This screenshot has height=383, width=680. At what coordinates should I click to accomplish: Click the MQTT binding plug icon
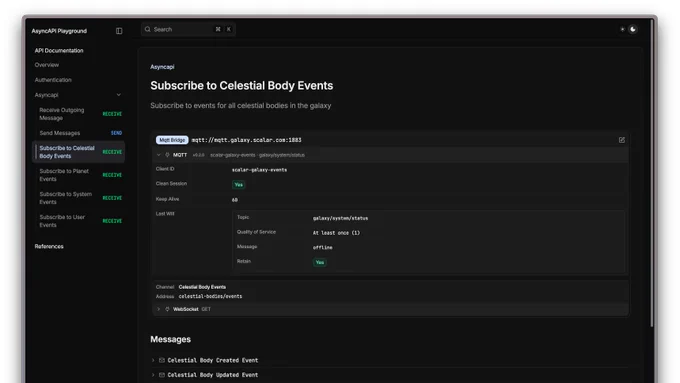coord(167,155)
